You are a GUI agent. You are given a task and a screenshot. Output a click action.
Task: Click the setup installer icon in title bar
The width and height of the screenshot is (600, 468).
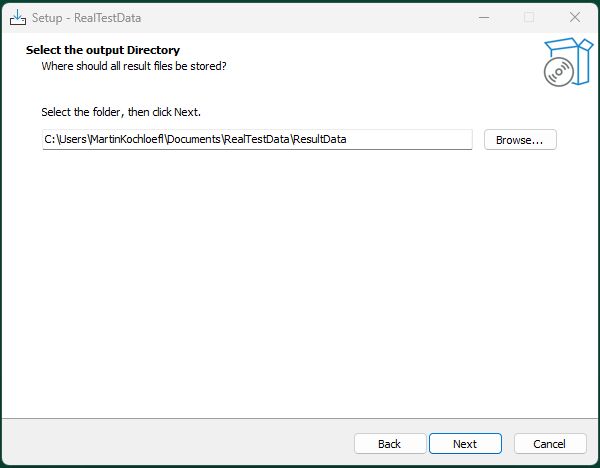coord(18,18)
